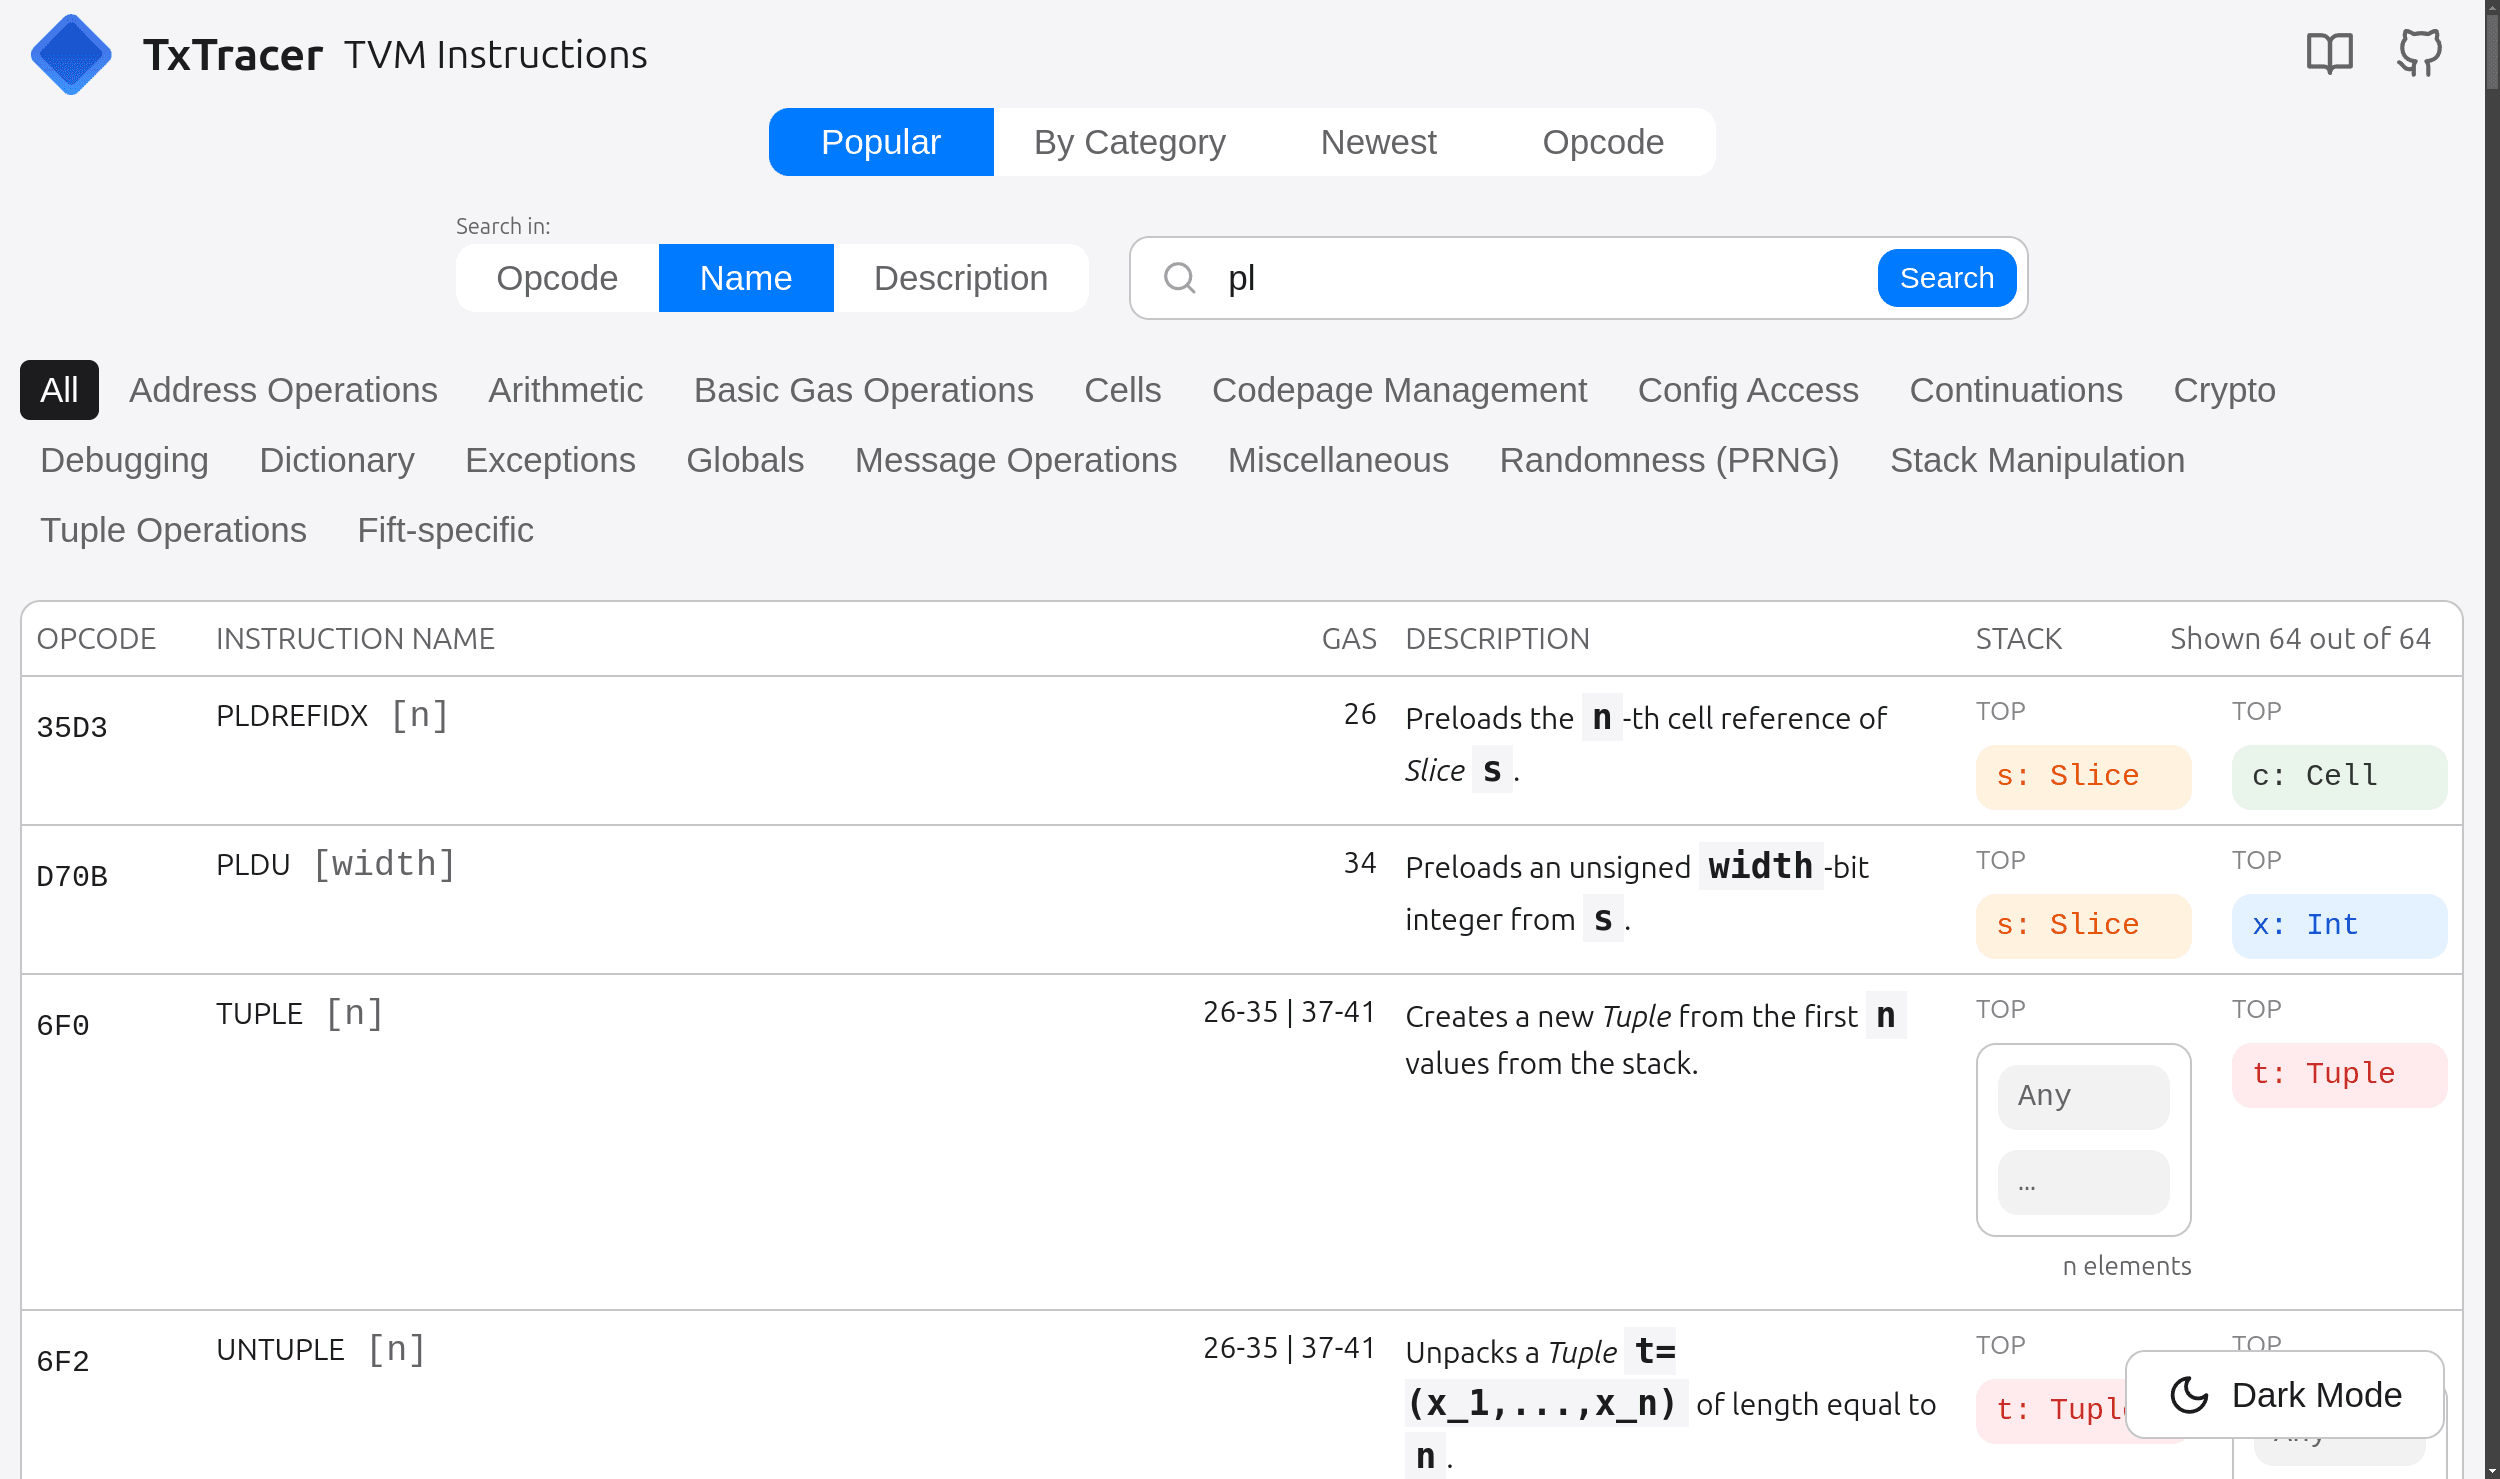The height and width of the screenshot is (1479, 2500).
Task: Filter by Stack Manipulation category
Action: coord(2037,460)
